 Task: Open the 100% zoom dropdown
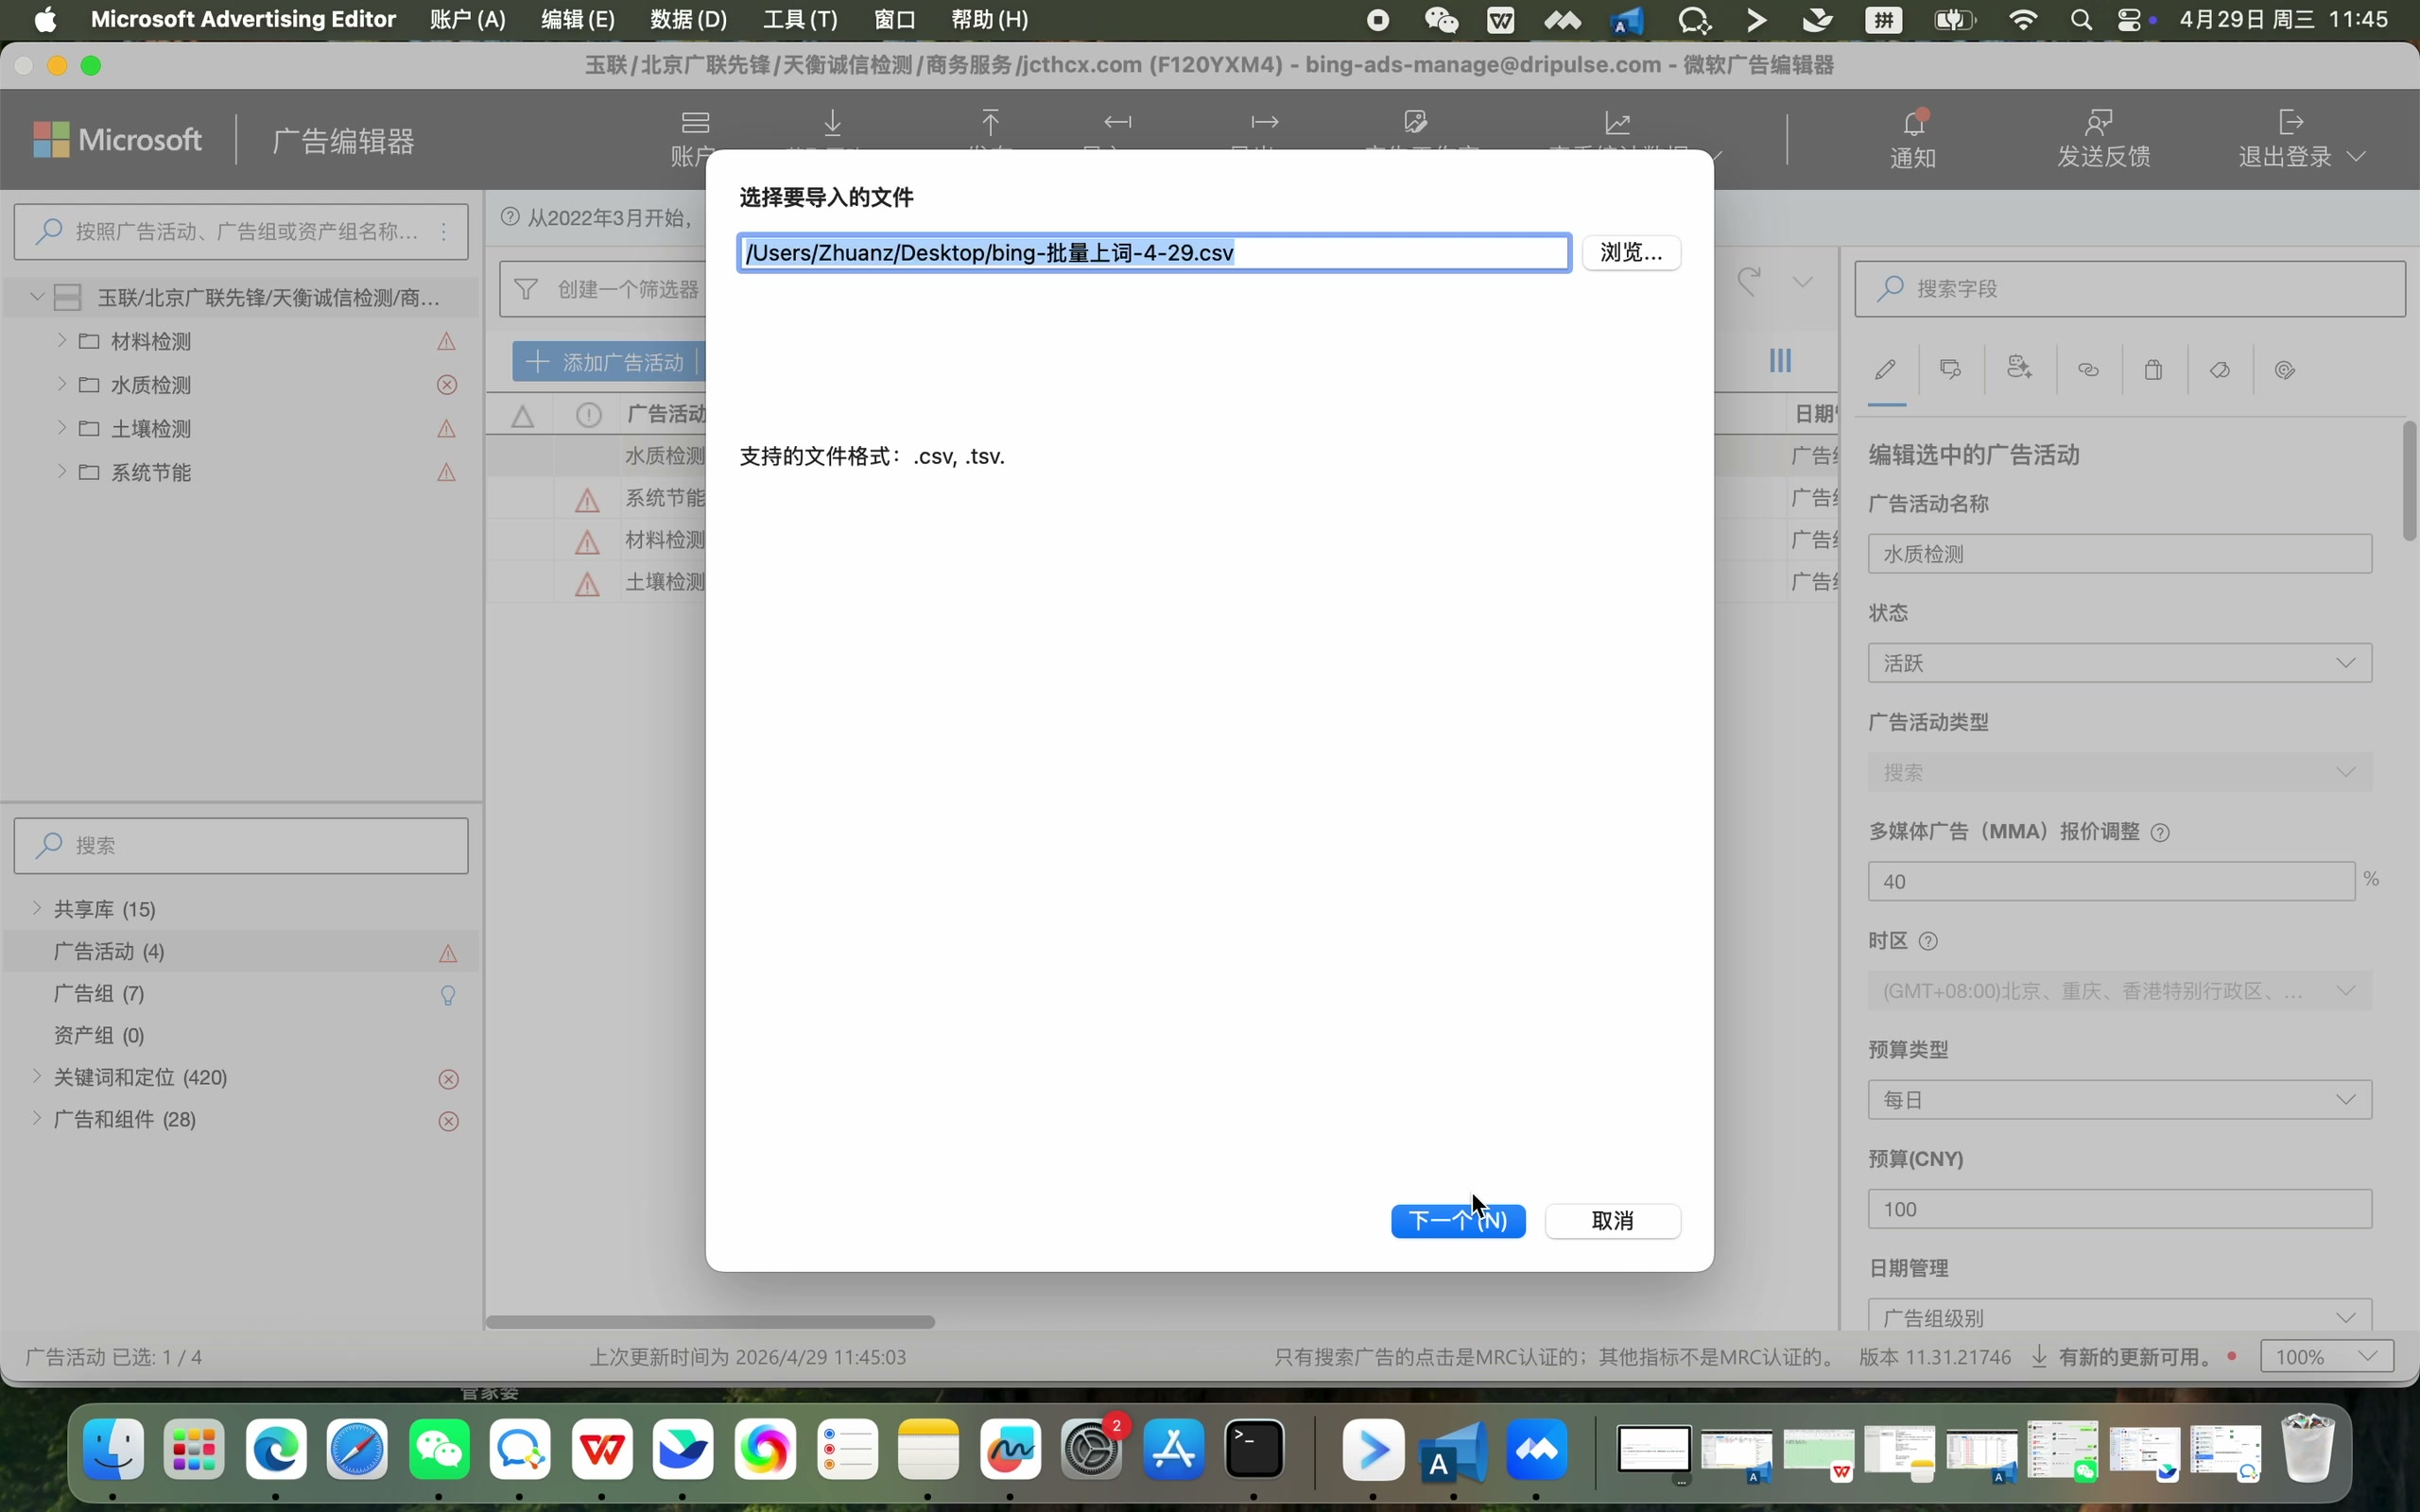(2326, 1357)
